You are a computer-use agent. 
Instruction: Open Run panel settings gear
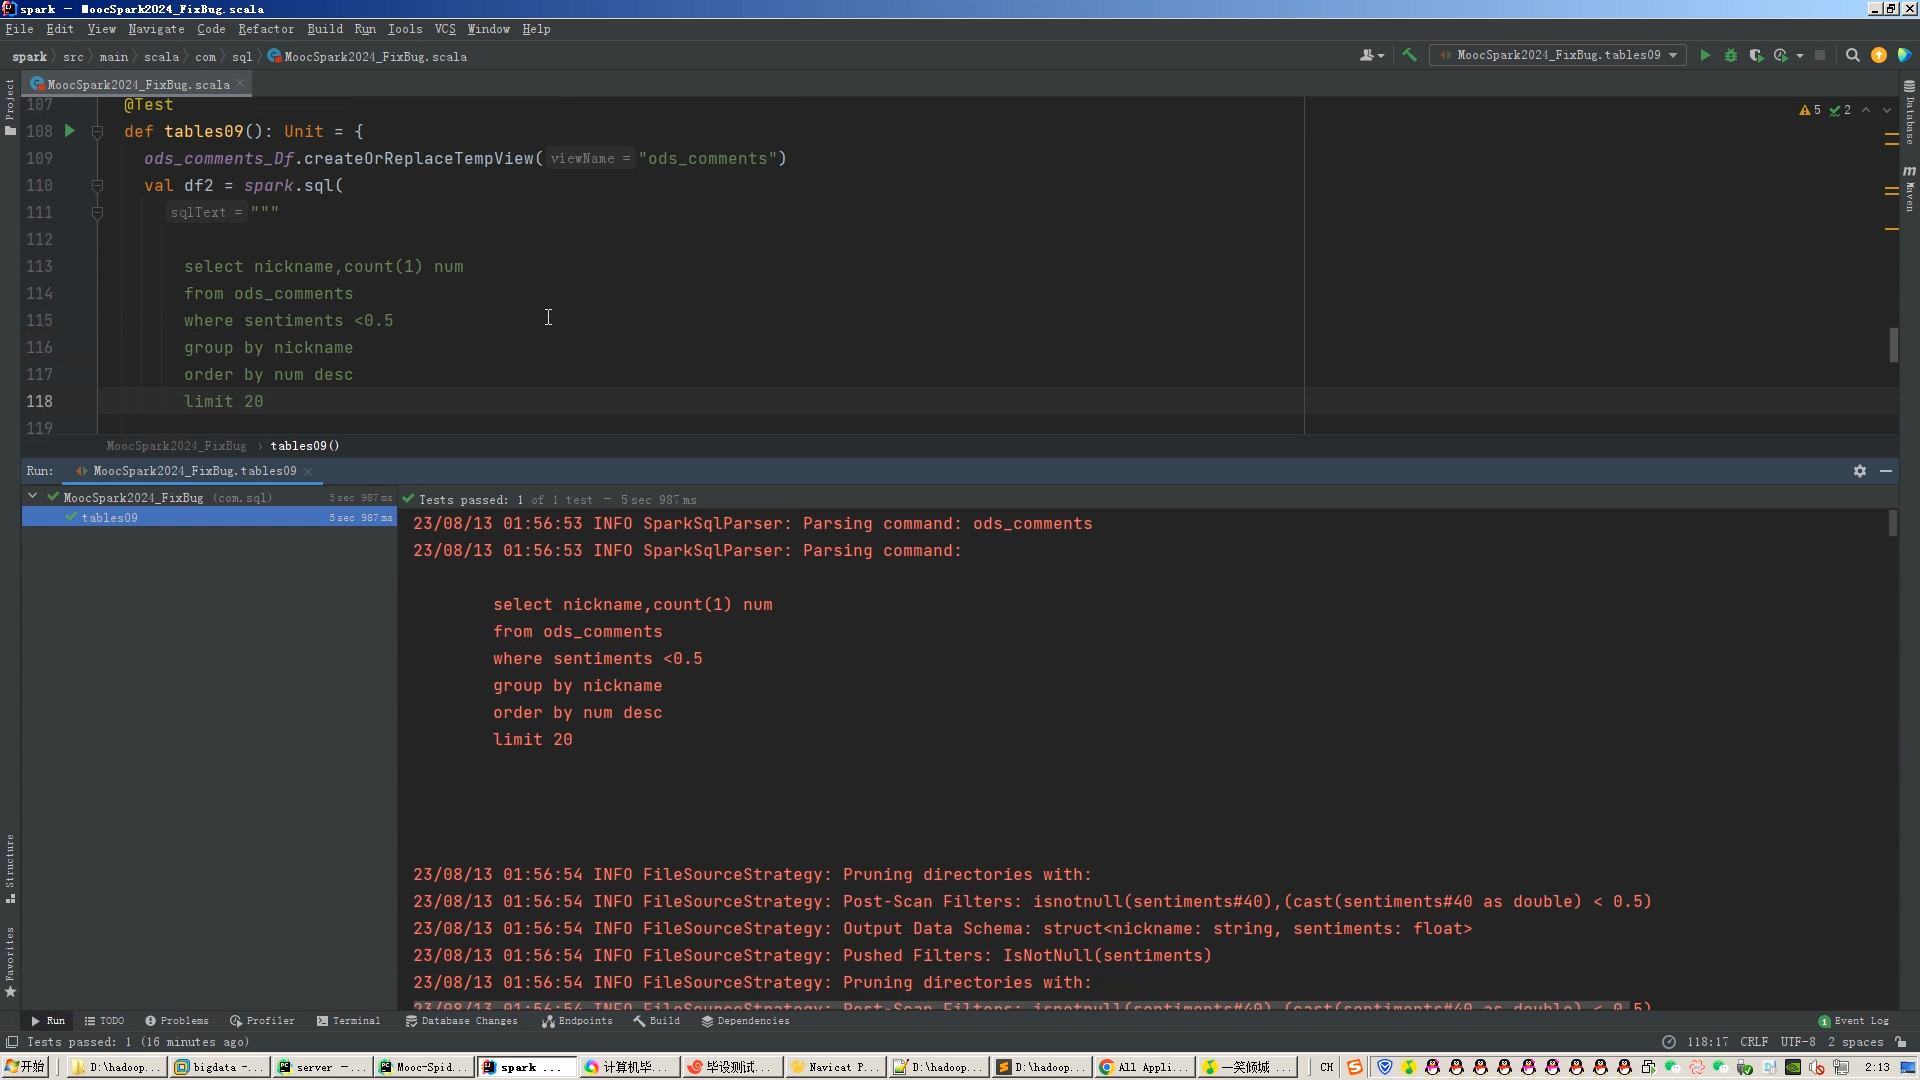pos(1859,471)
